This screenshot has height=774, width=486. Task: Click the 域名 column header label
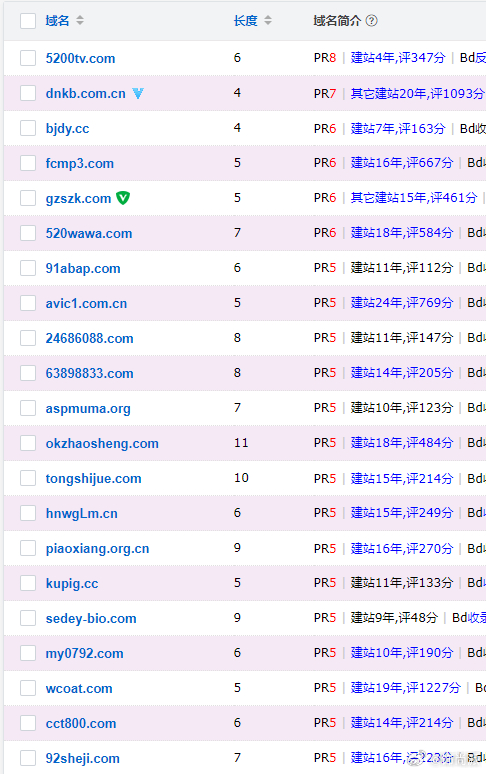57,21
